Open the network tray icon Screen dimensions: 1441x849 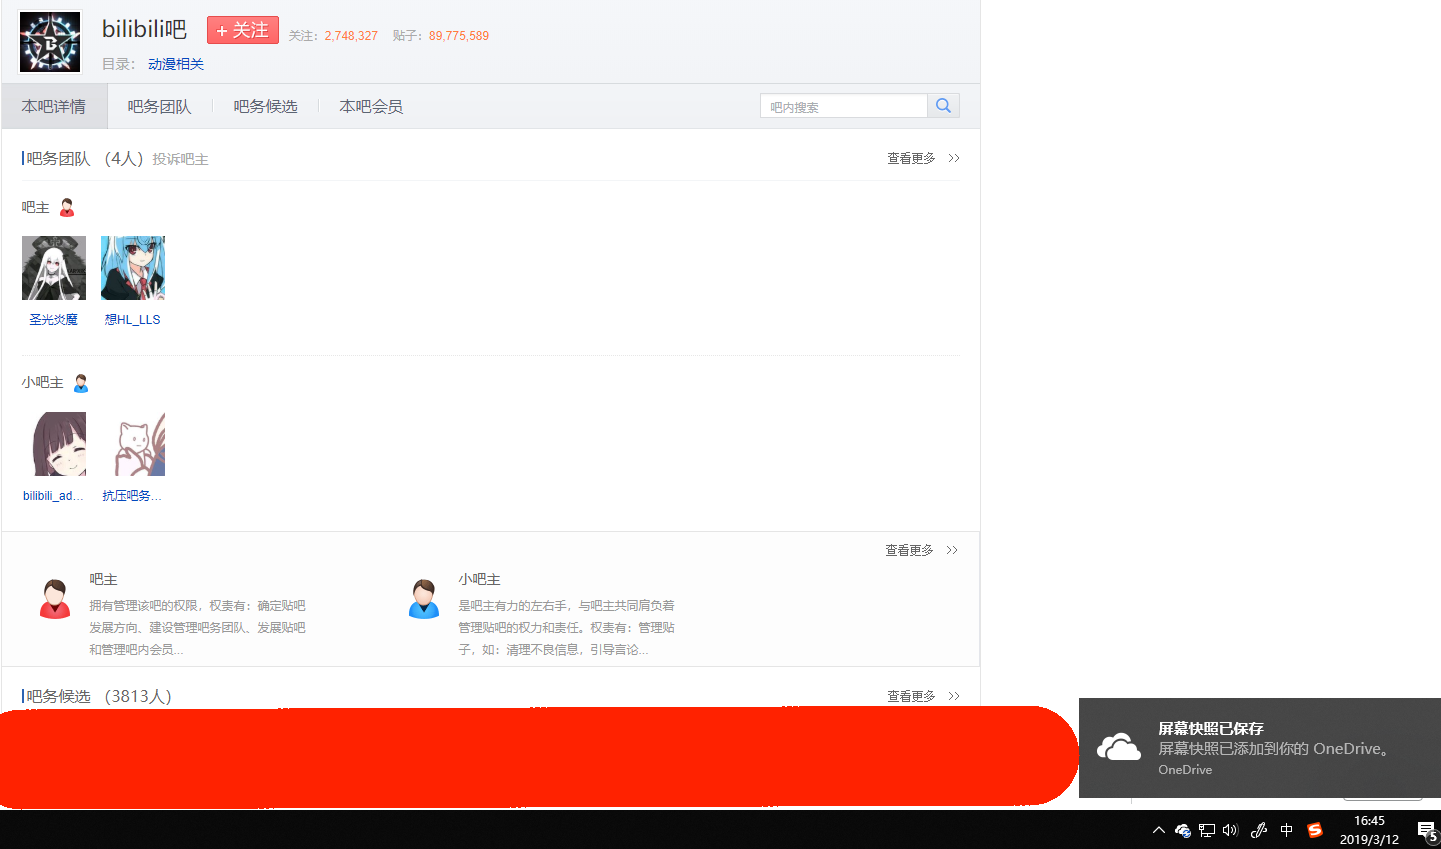[1207, 830]
